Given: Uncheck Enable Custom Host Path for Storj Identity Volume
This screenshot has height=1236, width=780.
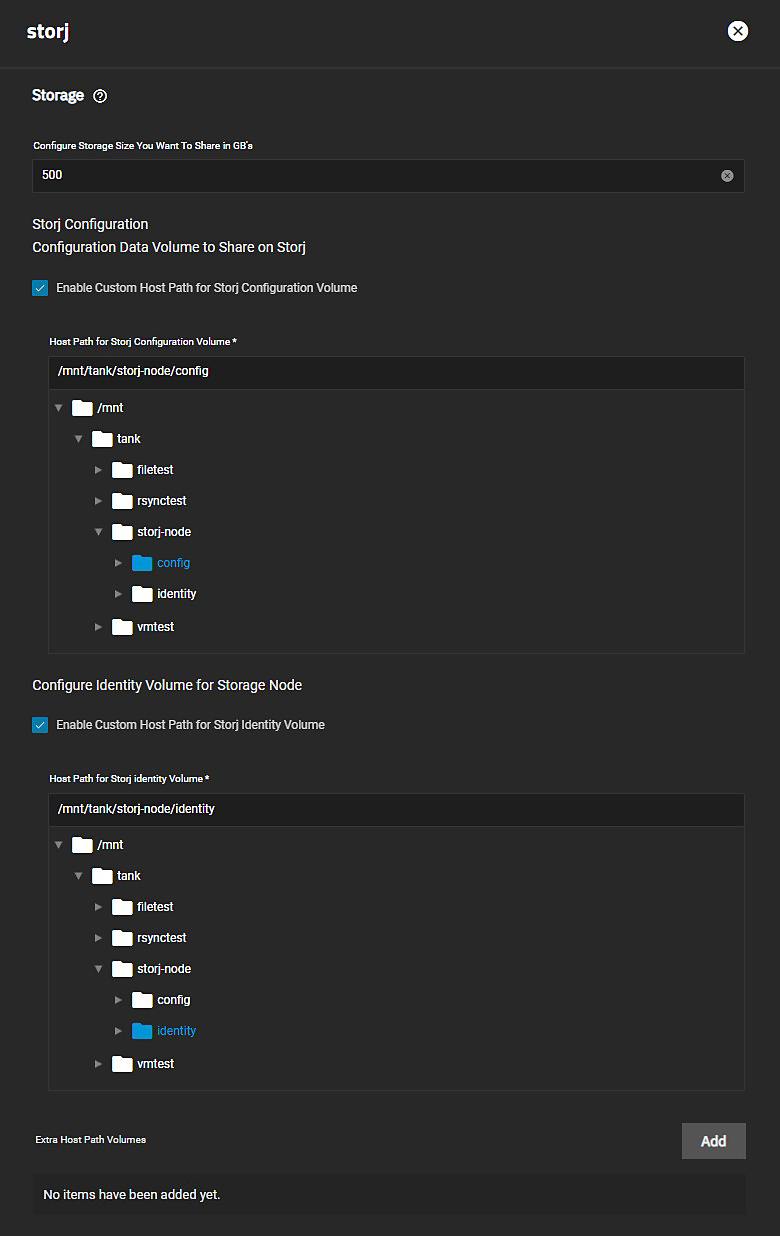Looking at the screenshot, I should 40,725.
